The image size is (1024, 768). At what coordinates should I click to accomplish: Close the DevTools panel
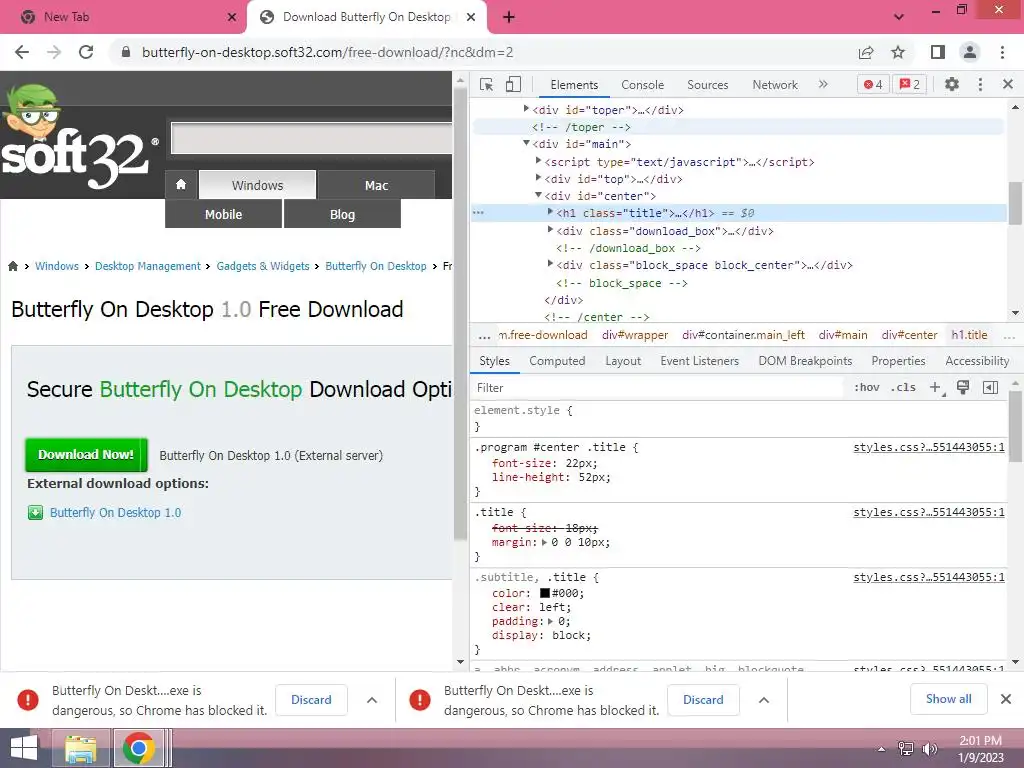(x=1007, y=84)
